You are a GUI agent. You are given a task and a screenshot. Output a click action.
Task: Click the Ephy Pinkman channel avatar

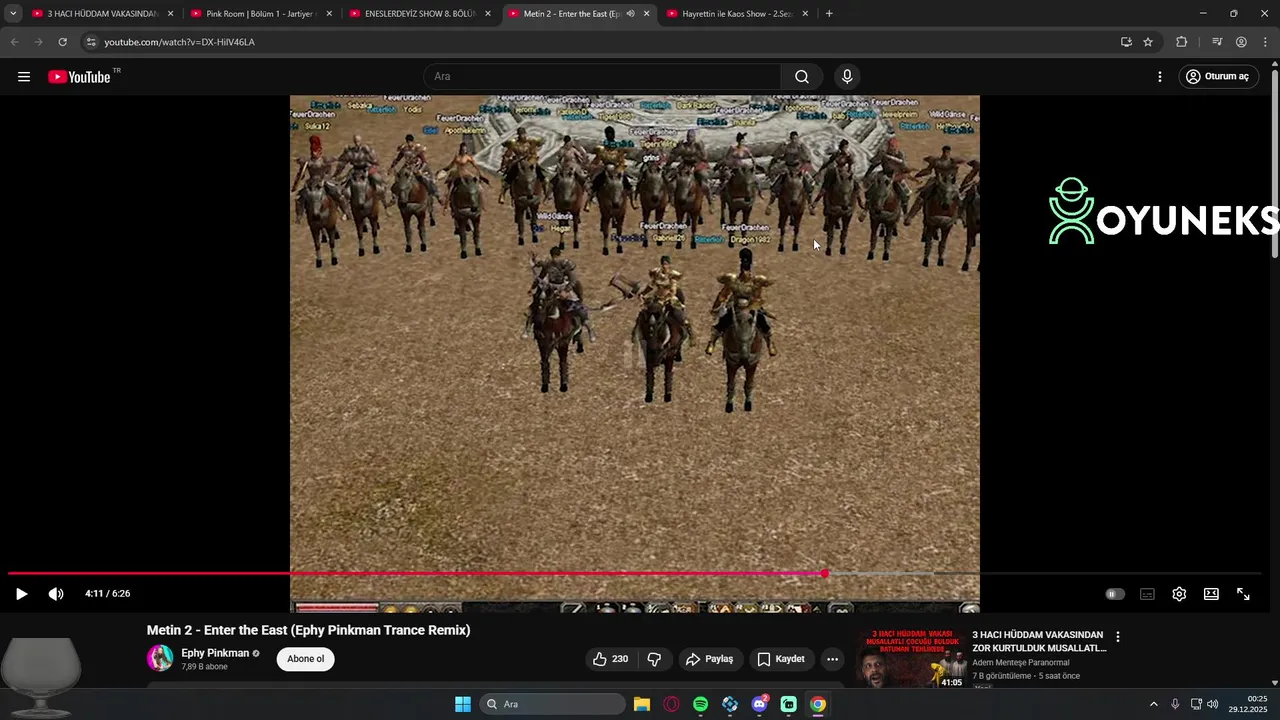pyautogui.click(x=160, y=658)
